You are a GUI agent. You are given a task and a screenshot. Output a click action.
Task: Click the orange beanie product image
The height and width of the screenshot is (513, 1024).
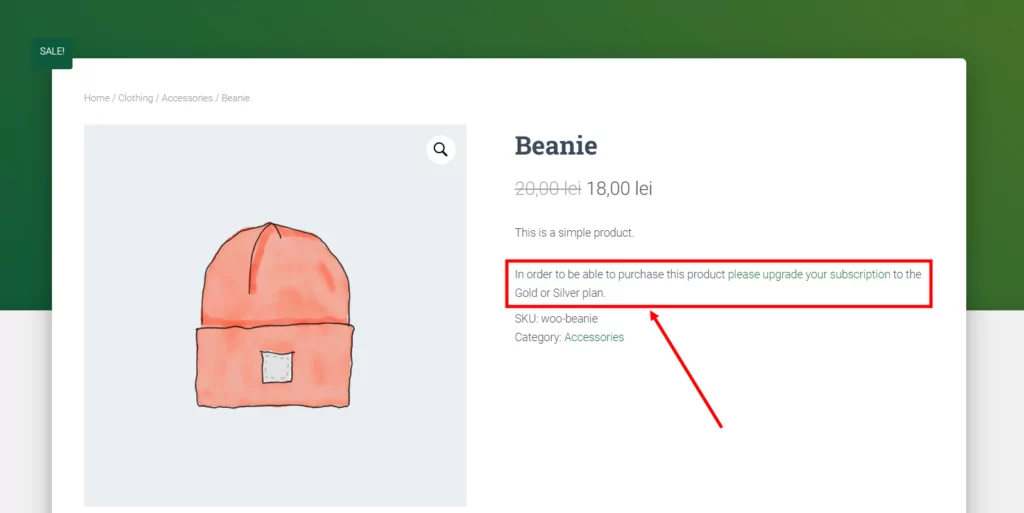tap(275, 315)
